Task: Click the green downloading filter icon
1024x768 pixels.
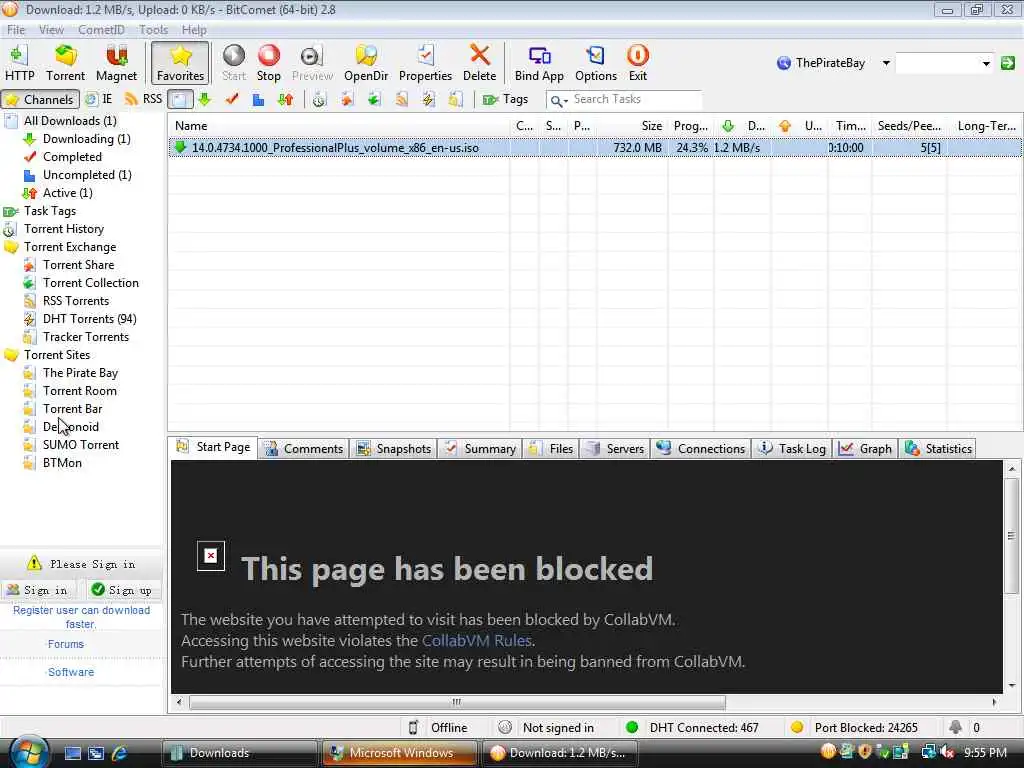Action: pyautogui.click(x=204, y=99)
